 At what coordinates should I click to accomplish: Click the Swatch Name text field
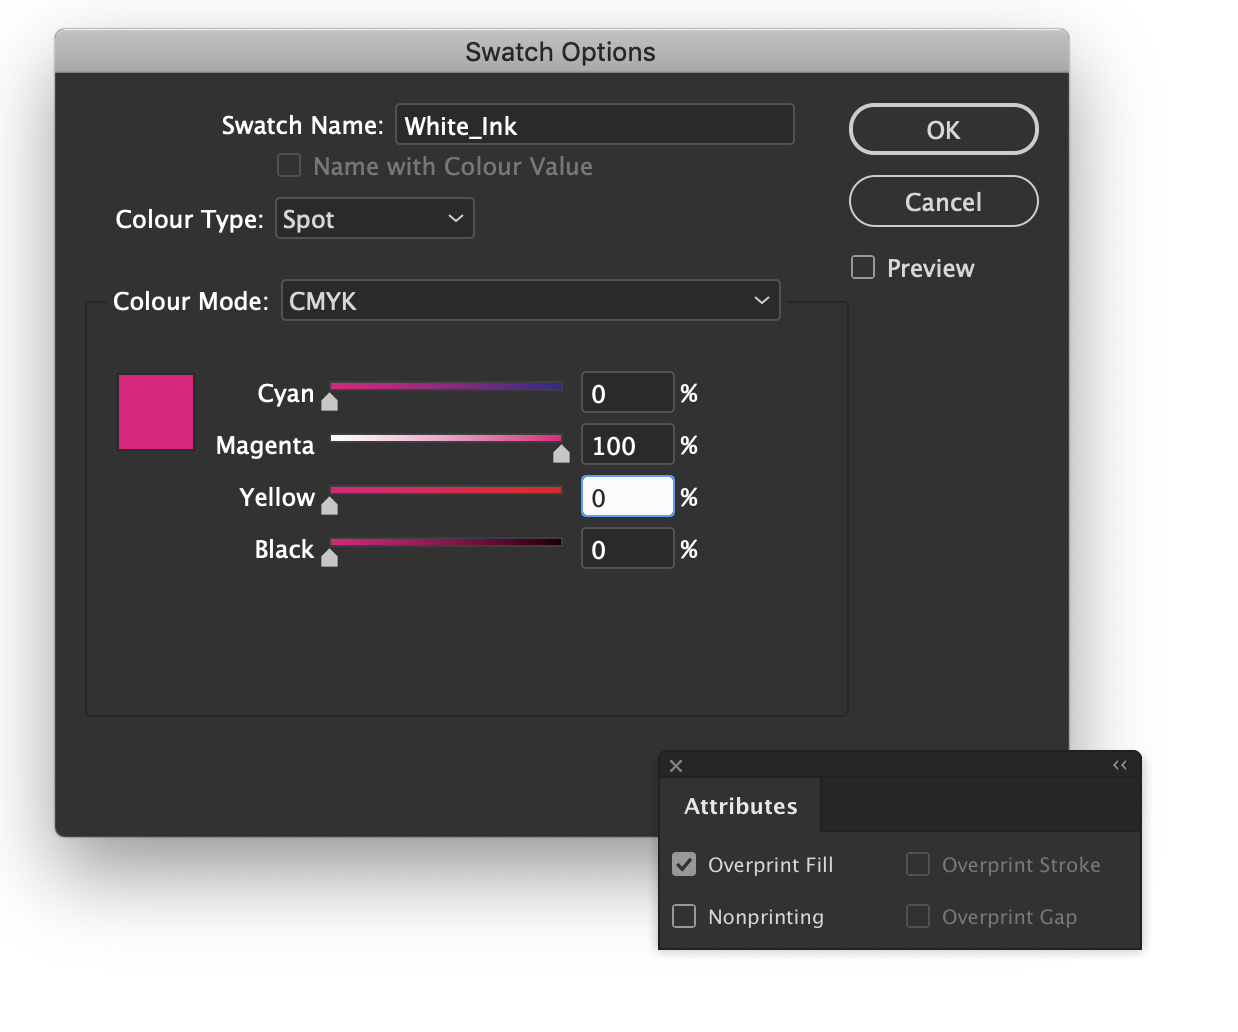[x=594, y=125]
